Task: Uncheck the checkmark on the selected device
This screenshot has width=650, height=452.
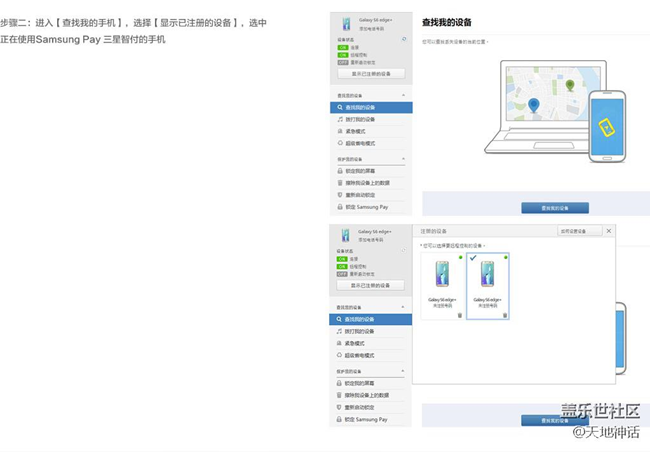Action: click(473, 258)
